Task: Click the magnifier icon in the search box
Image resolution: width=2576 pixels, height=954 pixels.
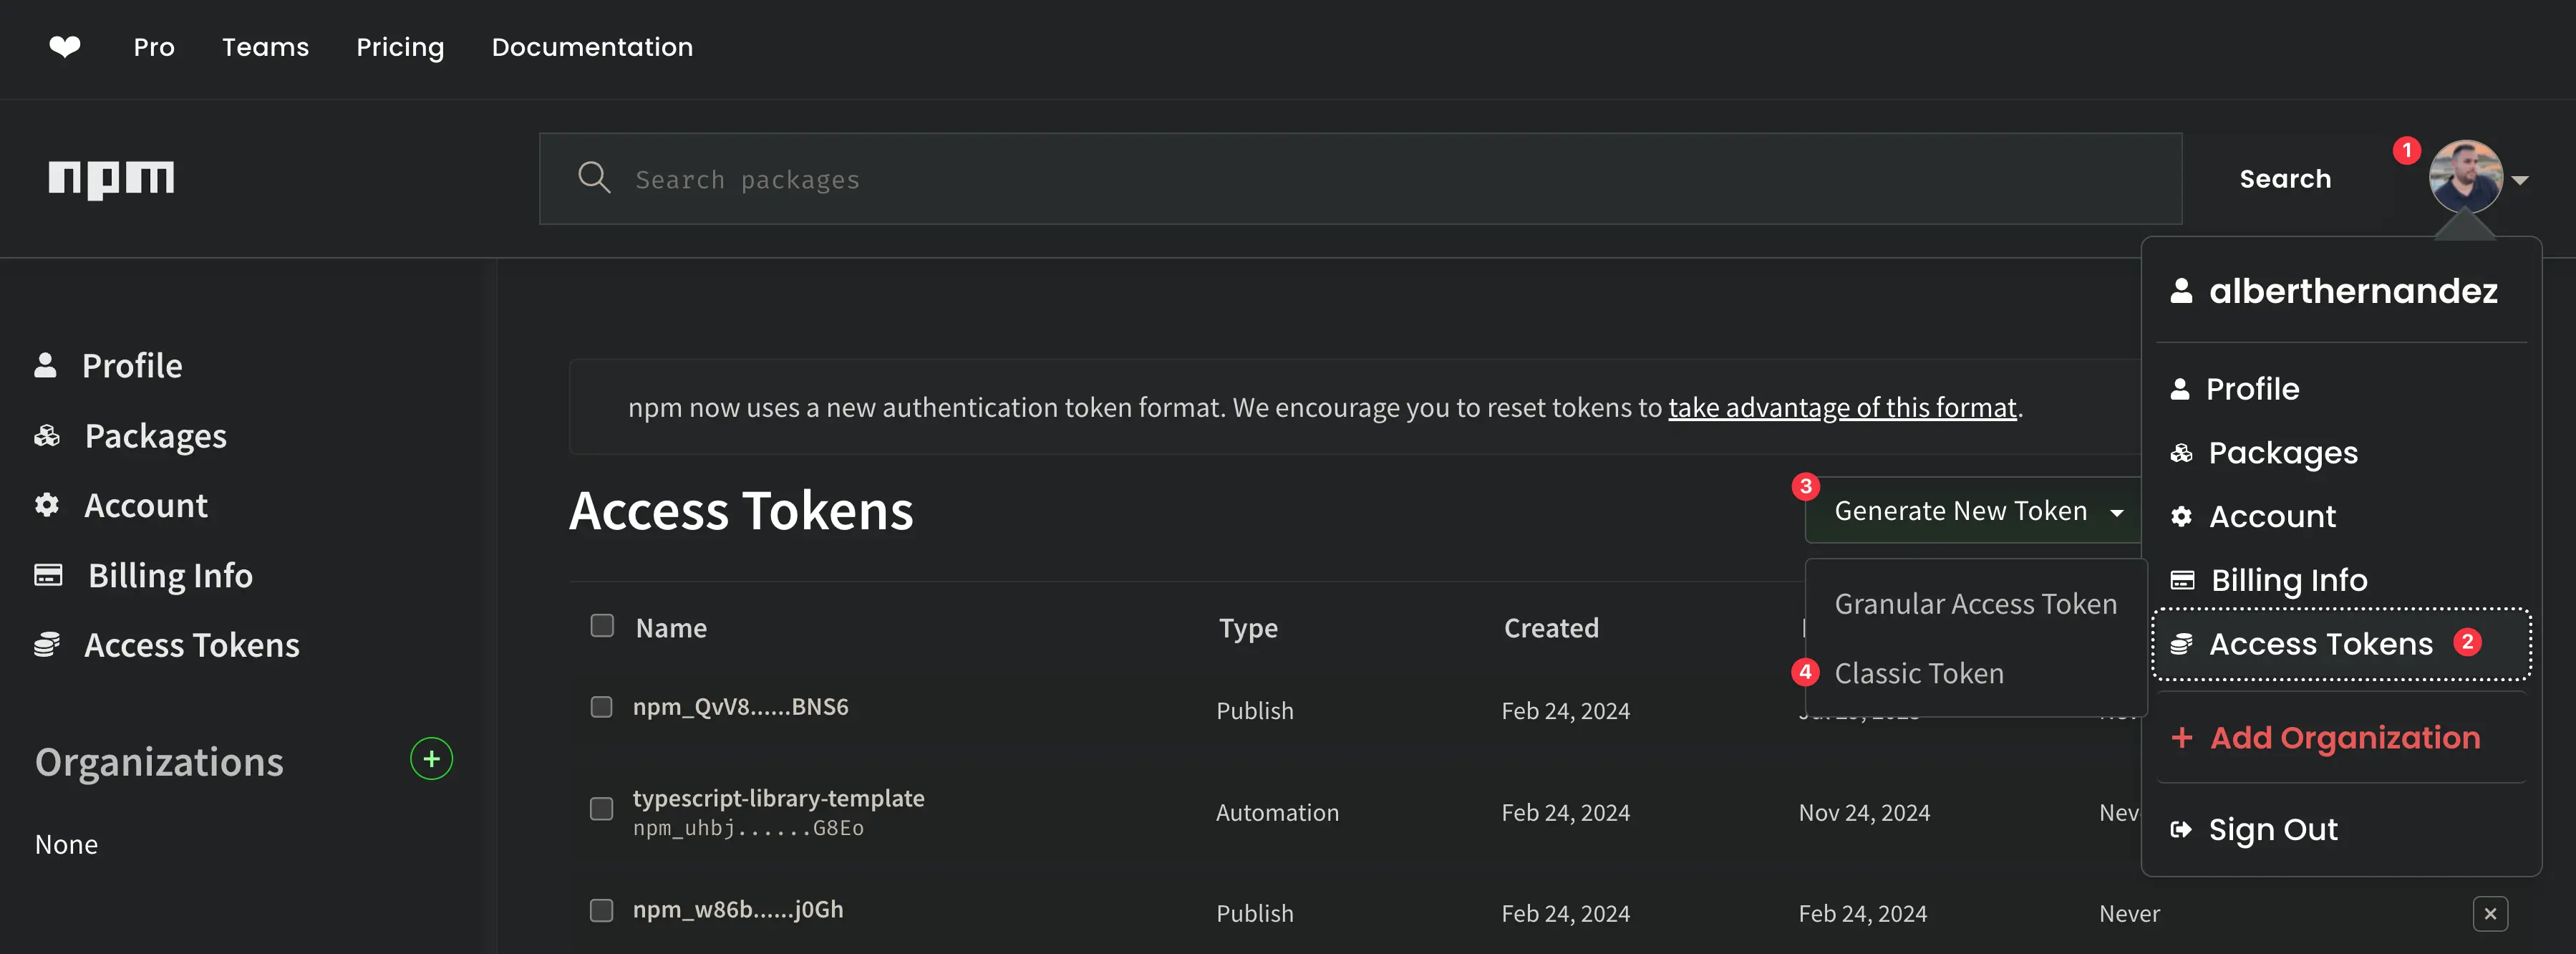Action: [594, 178]
